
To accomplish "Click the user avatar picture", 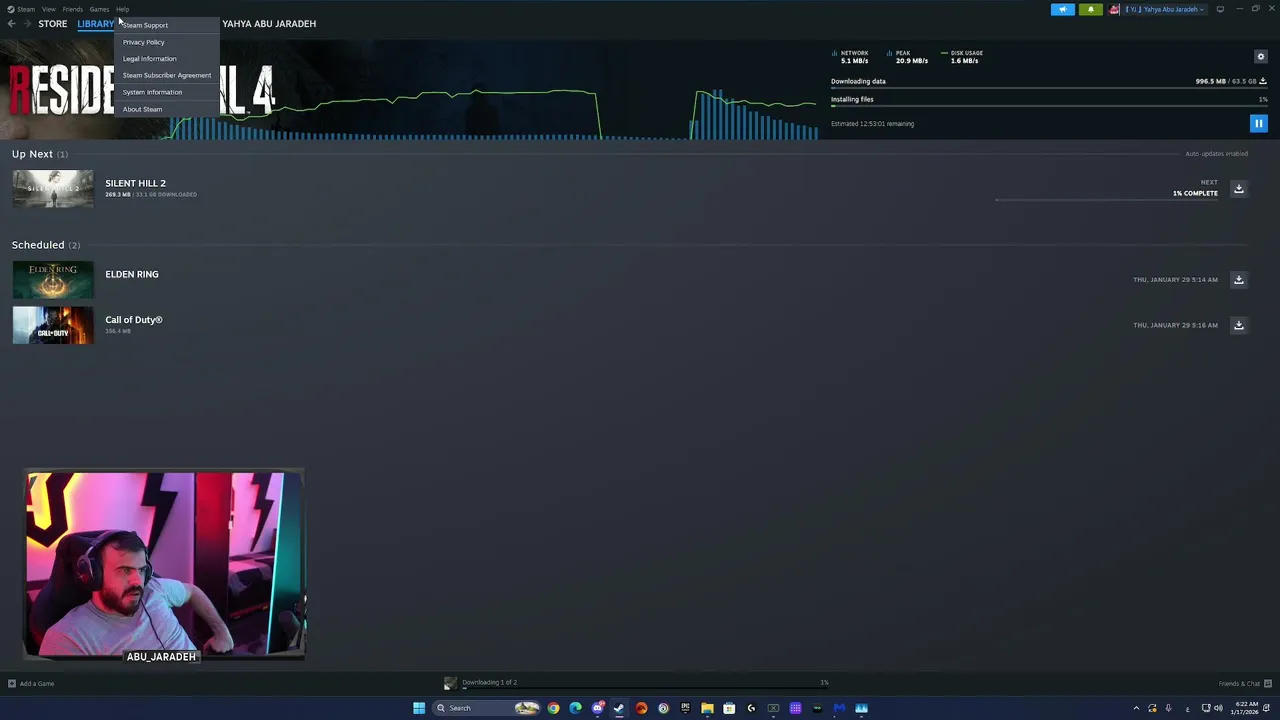I will pyautogui.click(x=1114, y=9).
